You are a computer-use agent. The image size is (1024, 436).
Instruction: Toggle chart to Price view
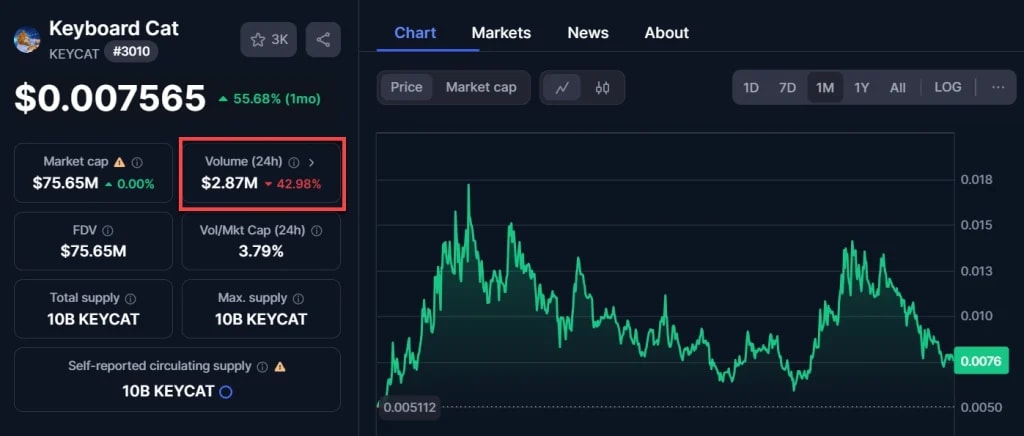406,87
